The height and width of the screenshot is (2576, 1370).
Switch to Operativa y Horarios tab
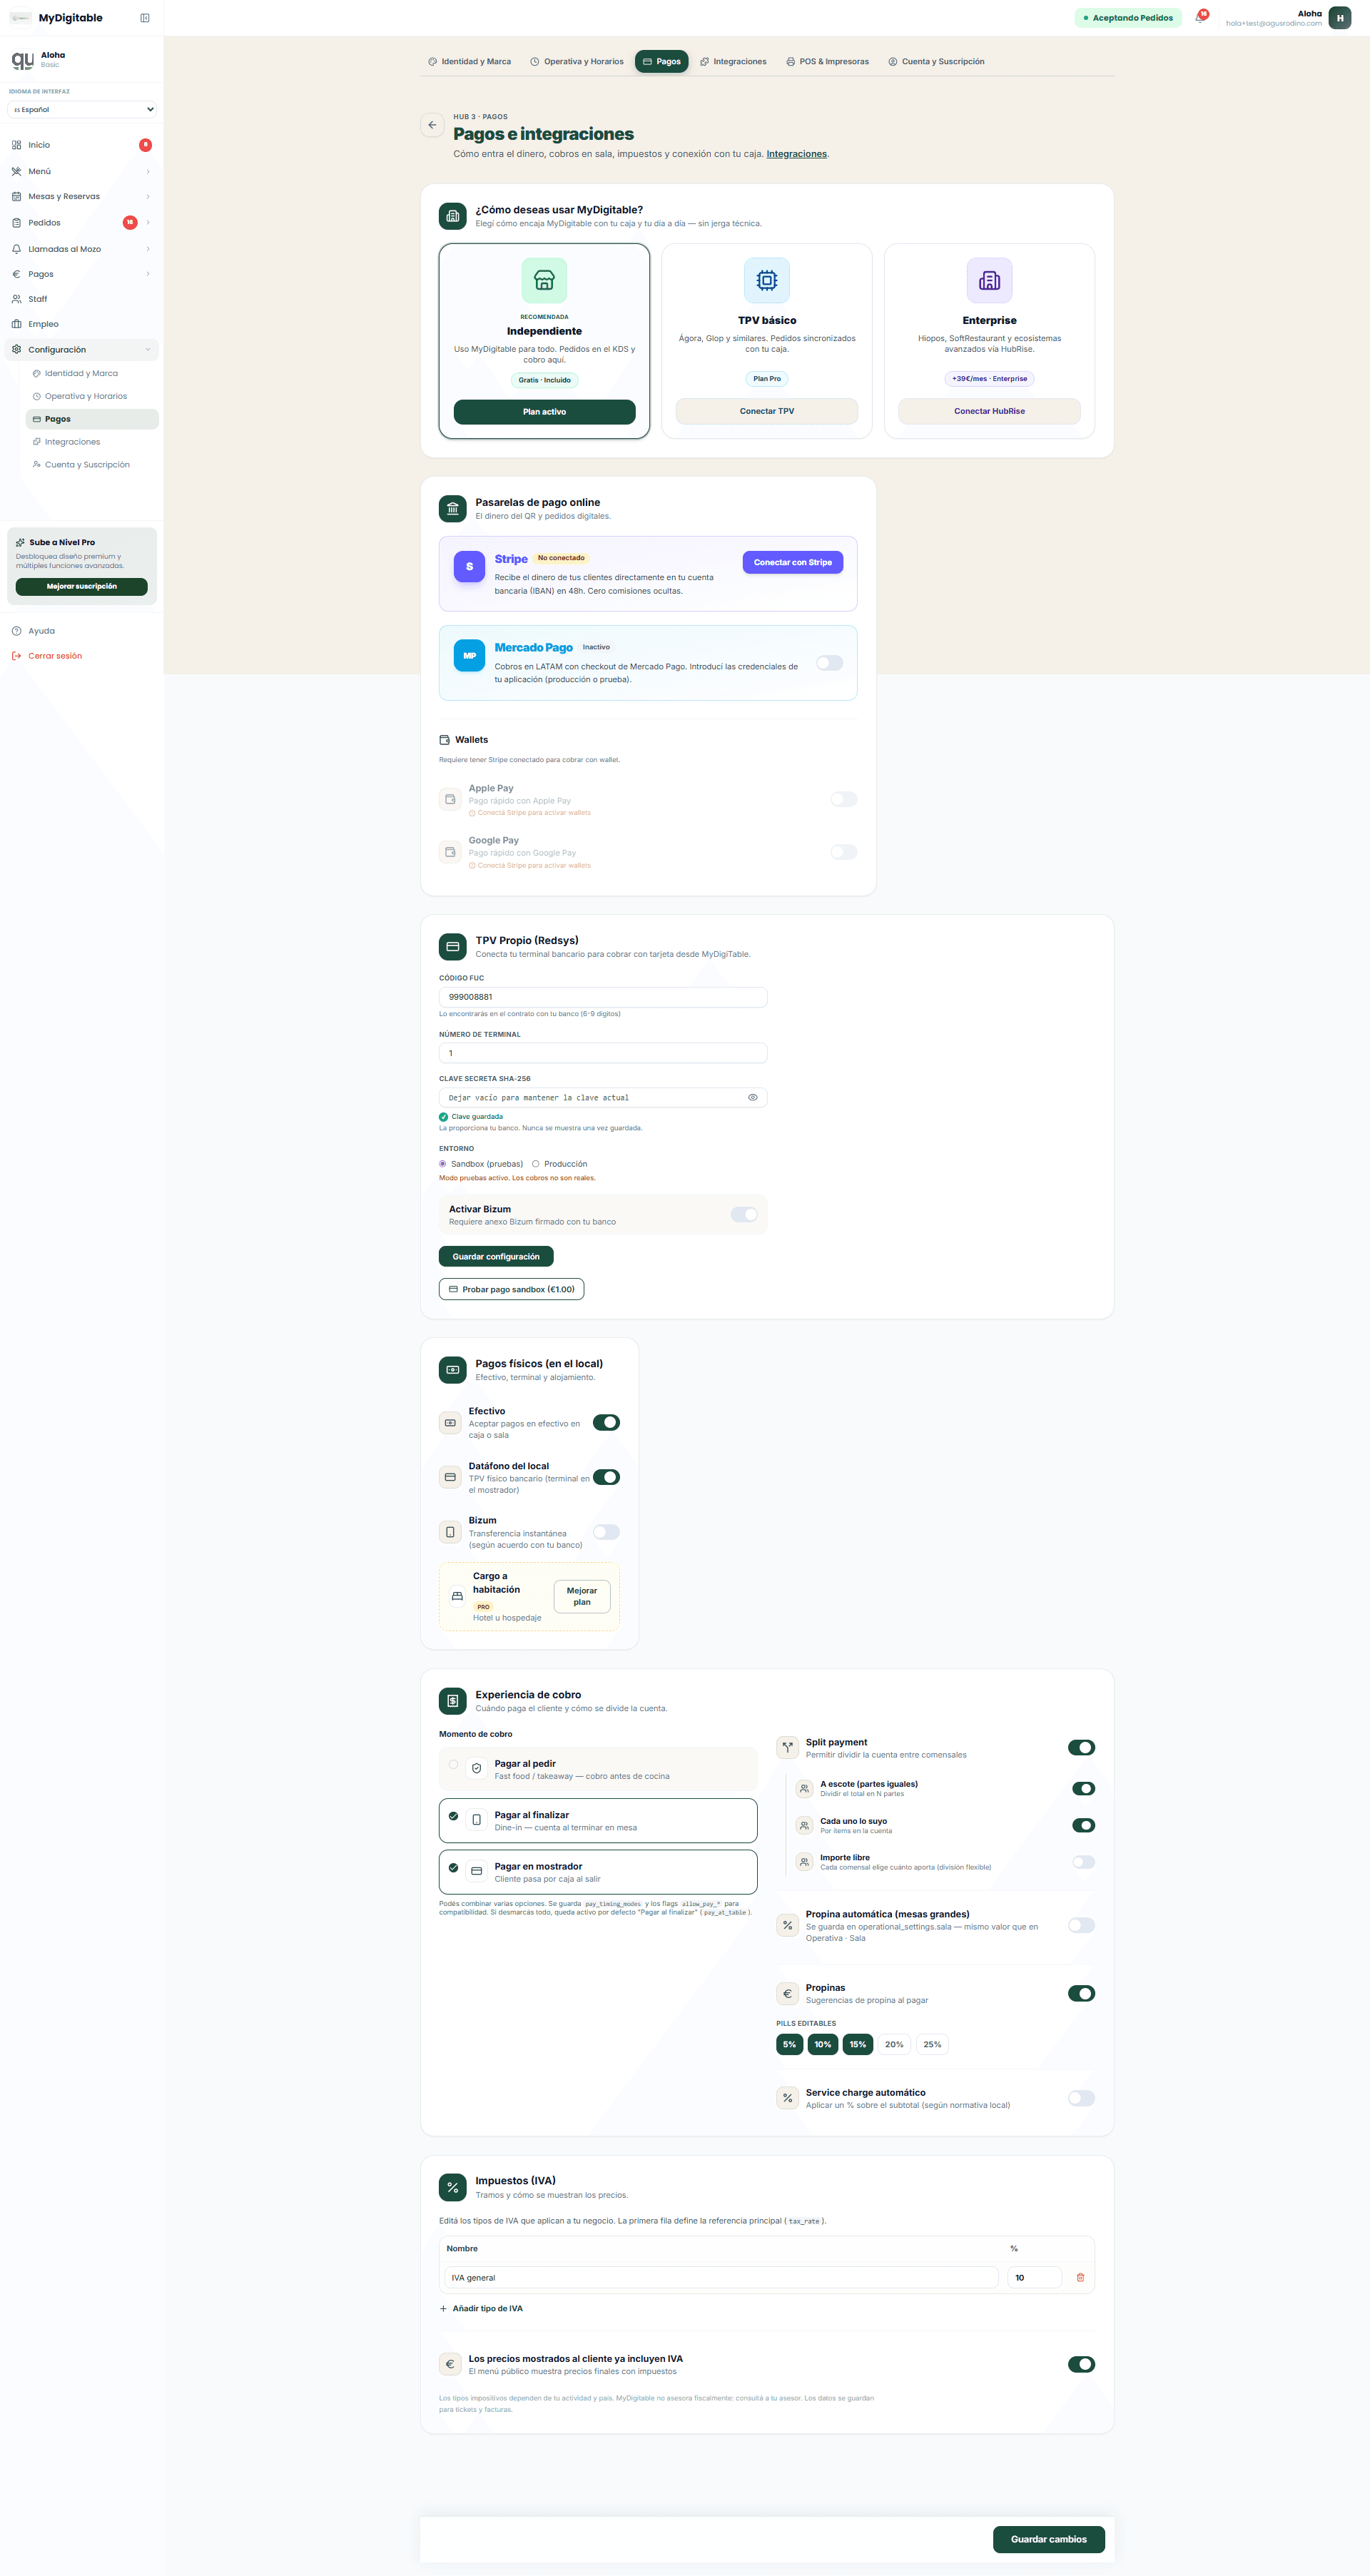(x=577, y=62)
